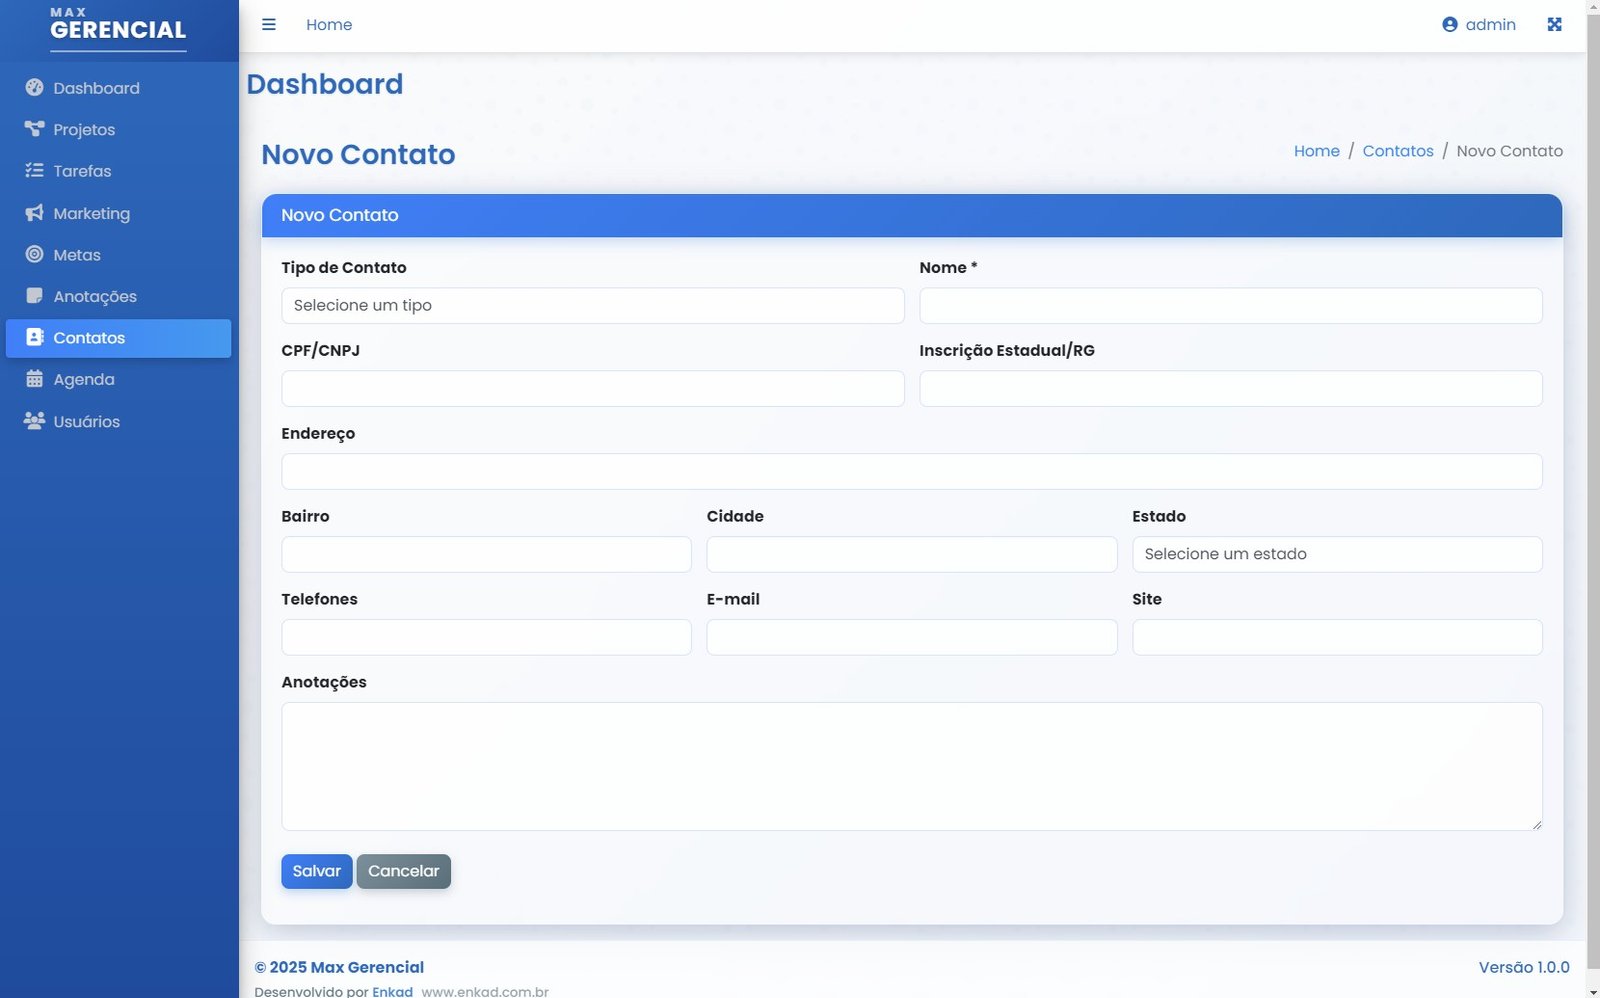The width and height of the screenshot is (1600, 998).
Task: Click the Agenda calendar icon
Action: tap(34, 379)
